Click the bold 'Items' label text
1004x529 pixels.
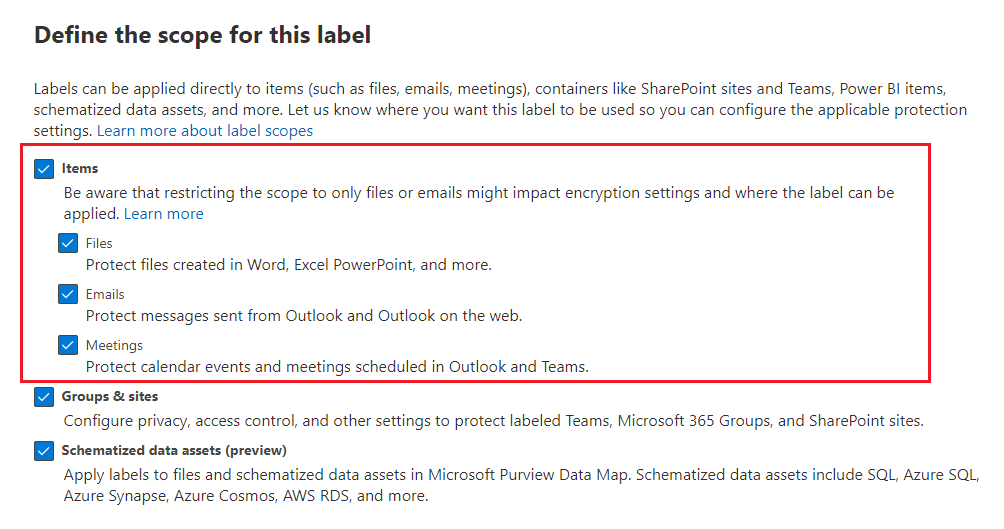tap(80, 169)
